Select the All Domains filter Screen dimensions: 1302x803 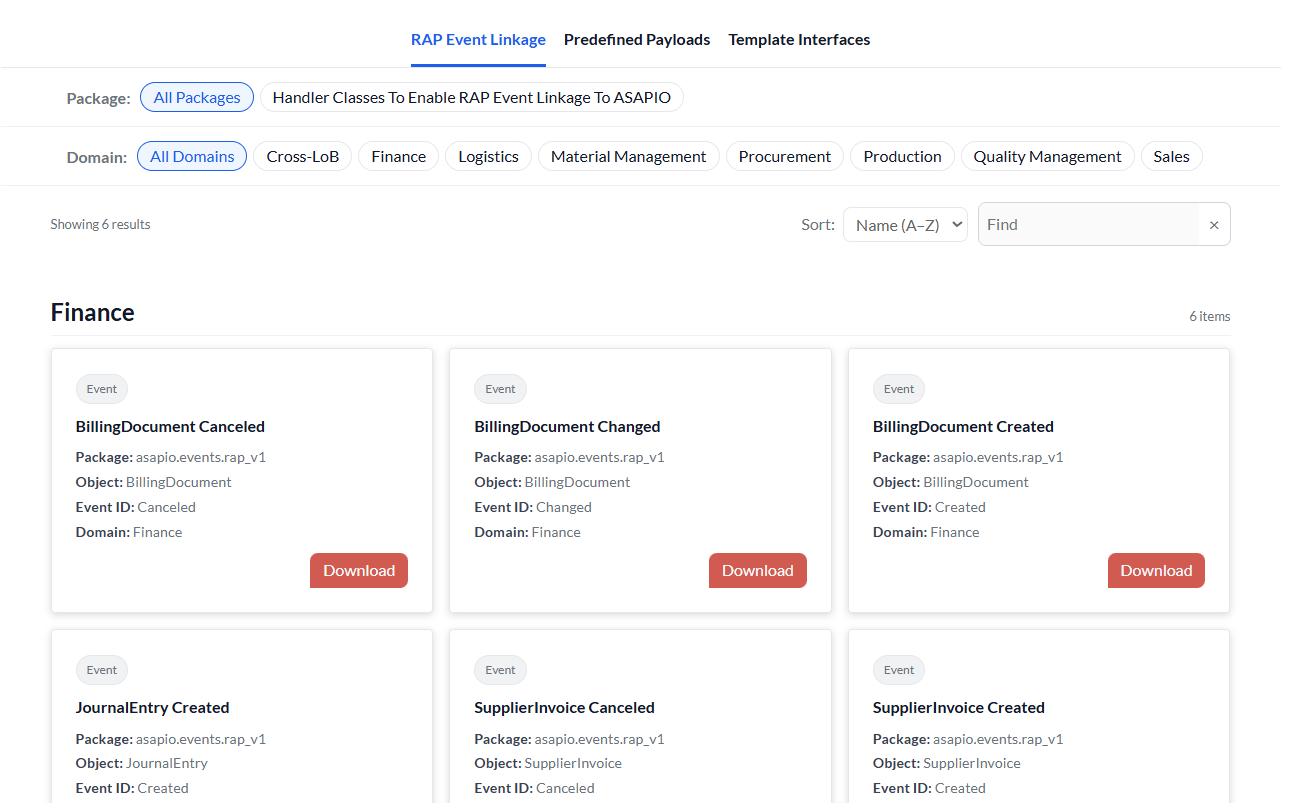192,156
